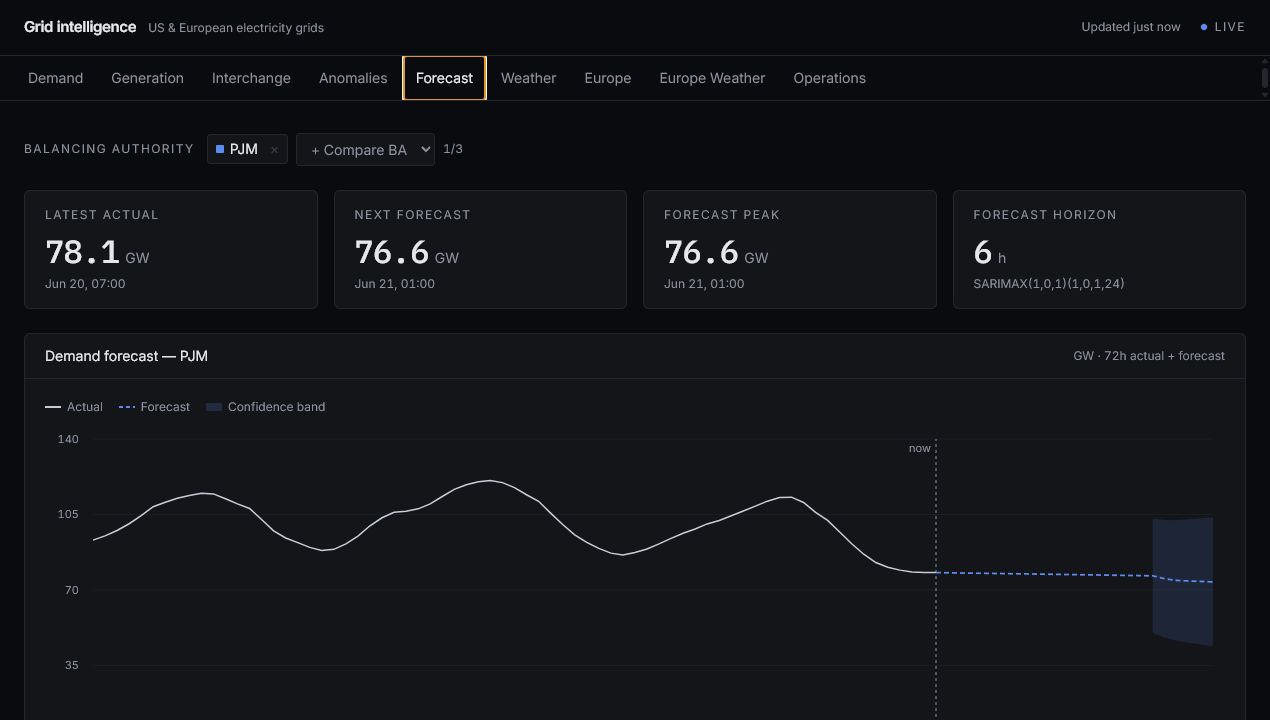Go to the Operations tab

pos(829,78)
